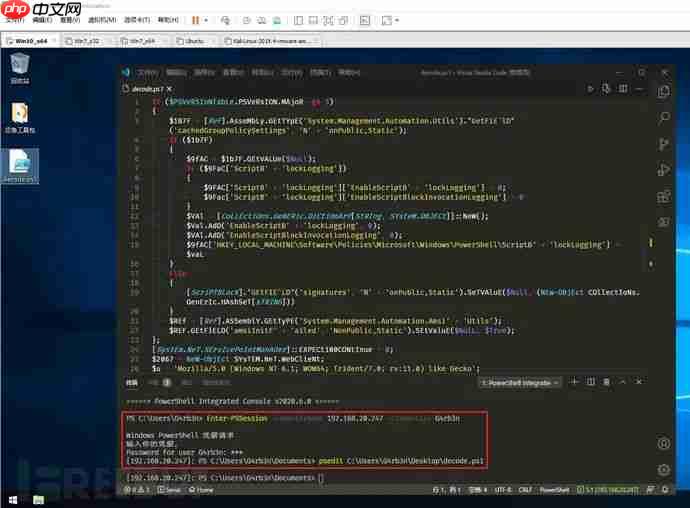Image resolution: width=690 pixels, height=508 pixels.
Task: Switch to the Win7_x64 VM tab
Action: click(143, 41)
